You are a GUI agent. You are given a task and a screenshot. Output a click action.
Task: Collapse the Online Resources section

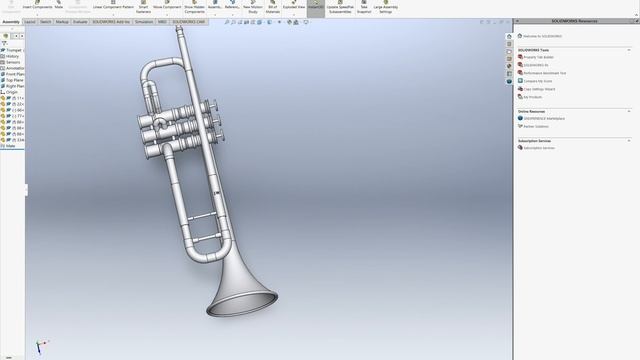click(x=629, y=111)
